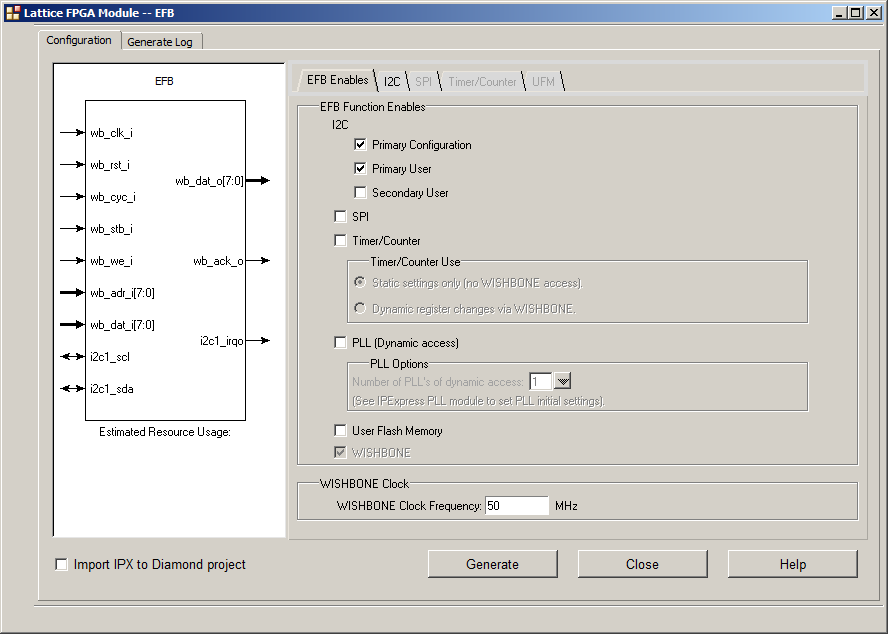
Task: Click the i2c1_scl port label
Action: coord(110,357)
